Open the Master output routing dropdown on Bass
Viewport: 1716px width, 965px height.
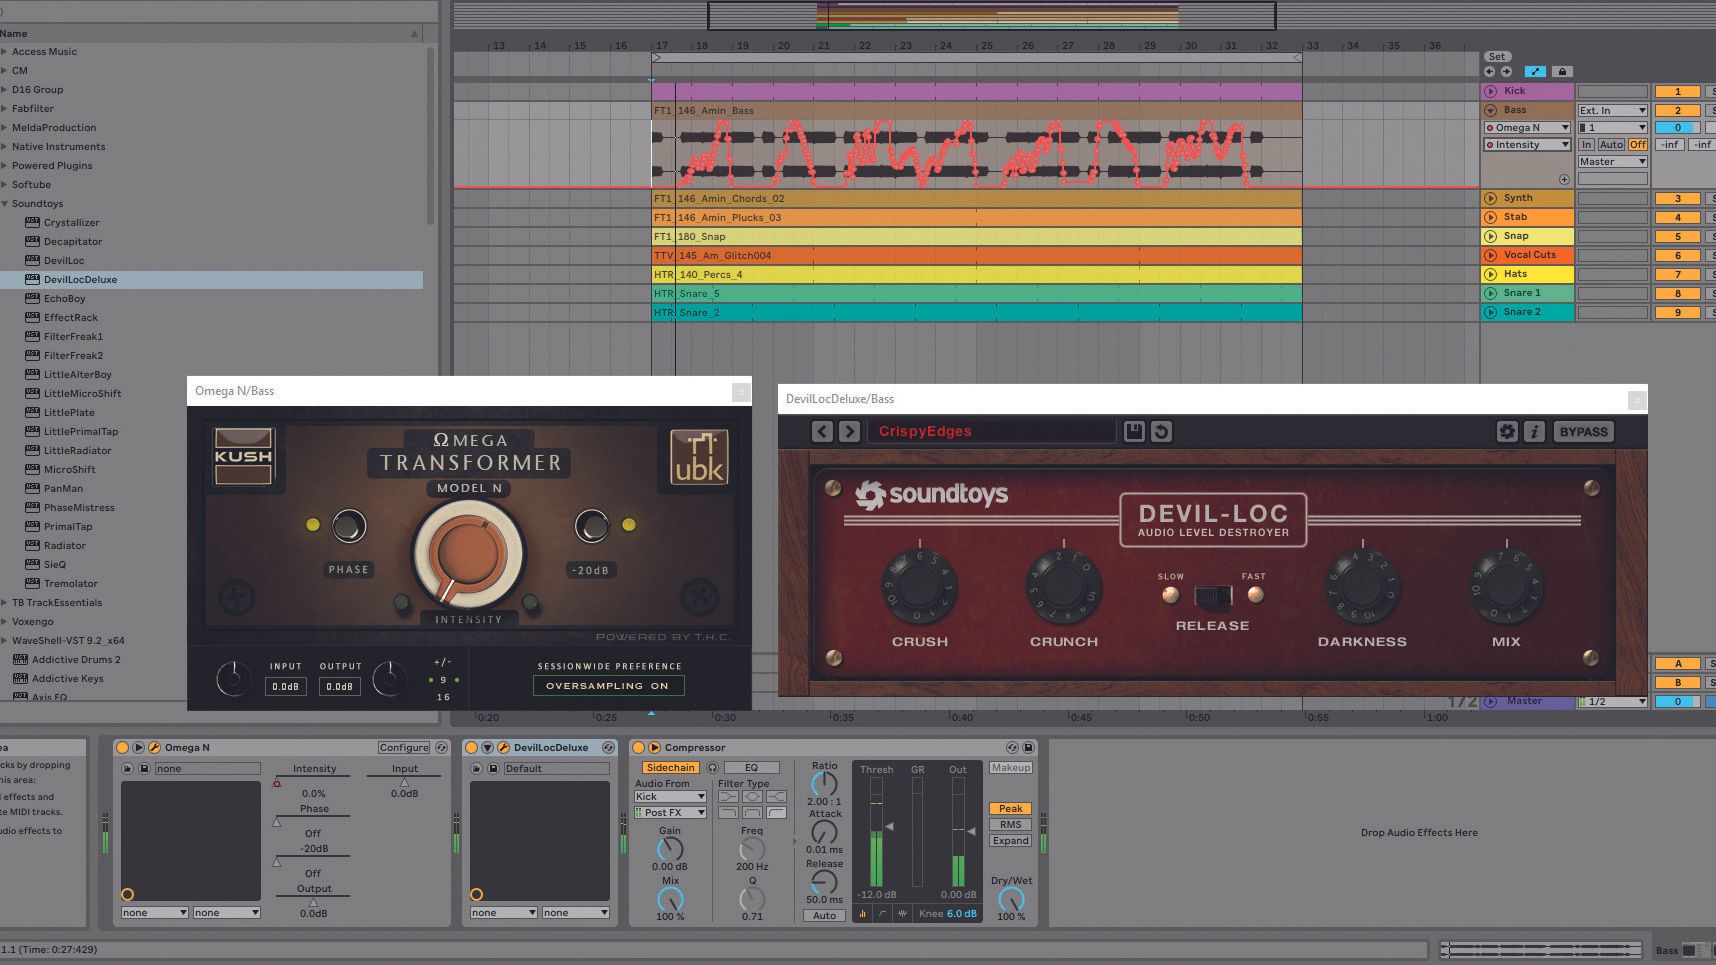tap(1612, 161)
